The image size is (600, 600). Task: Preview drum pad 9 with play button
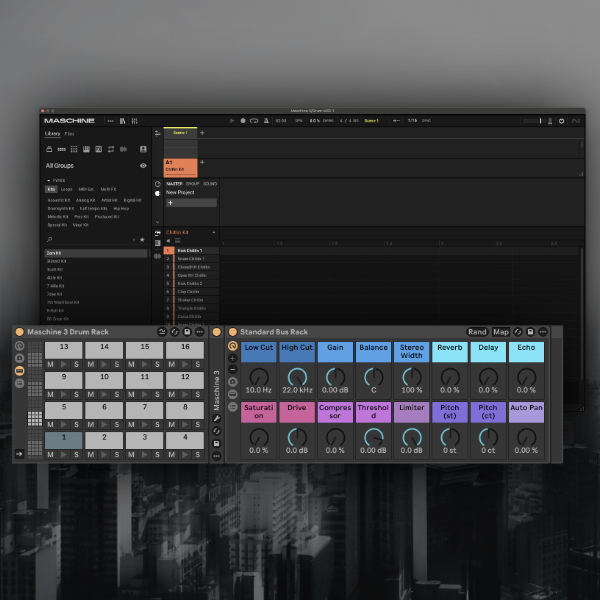(64, 395)
